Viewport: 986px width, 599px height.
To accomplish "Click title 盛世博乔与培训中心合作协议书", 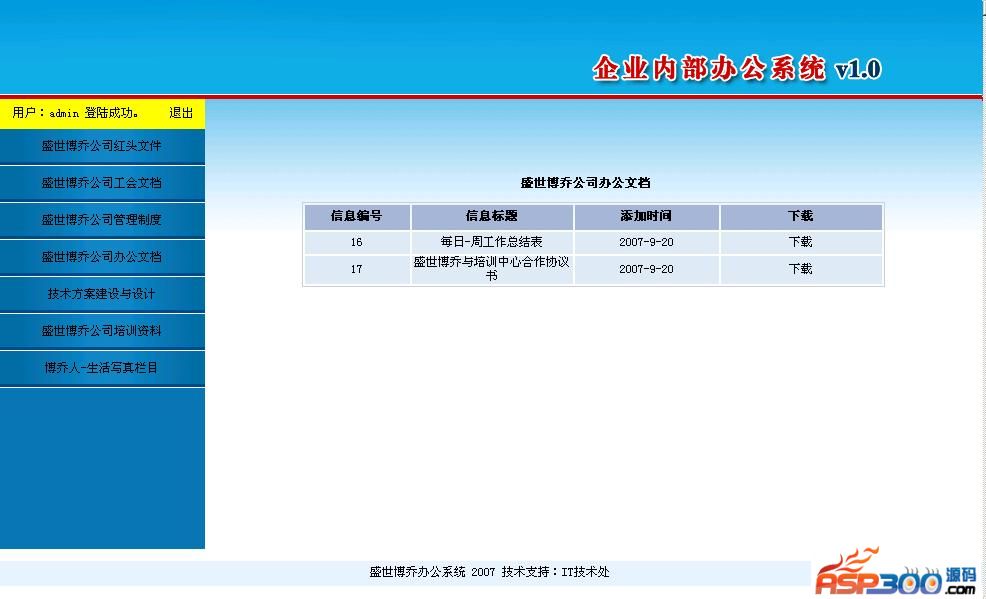I will coord(491,268).
